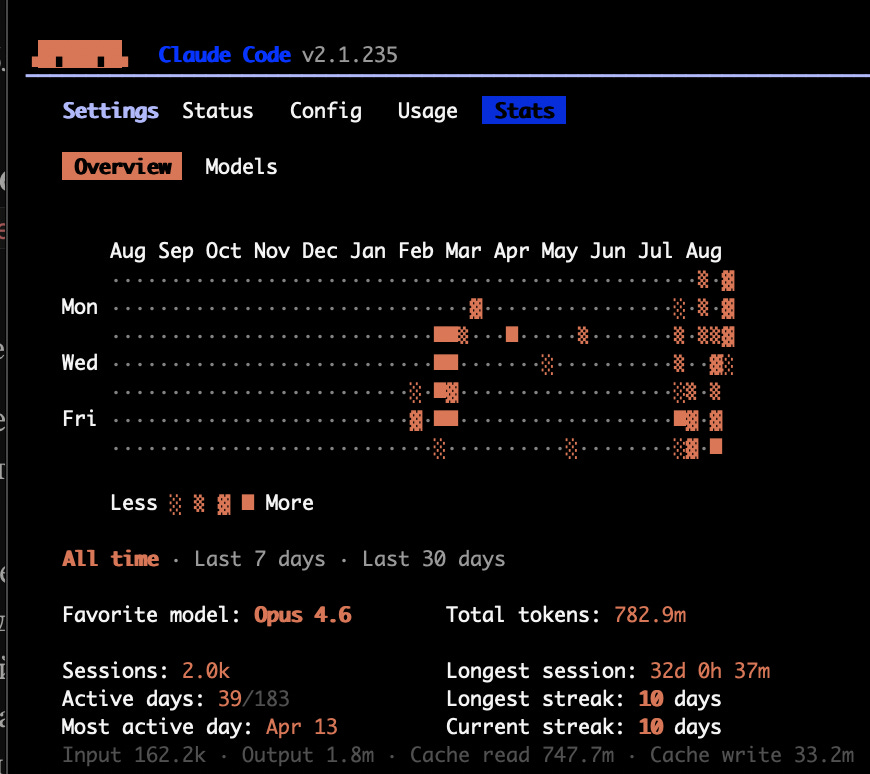Click the solid Wednesday March activity block

pyautogui.click(x=446, y=362)
